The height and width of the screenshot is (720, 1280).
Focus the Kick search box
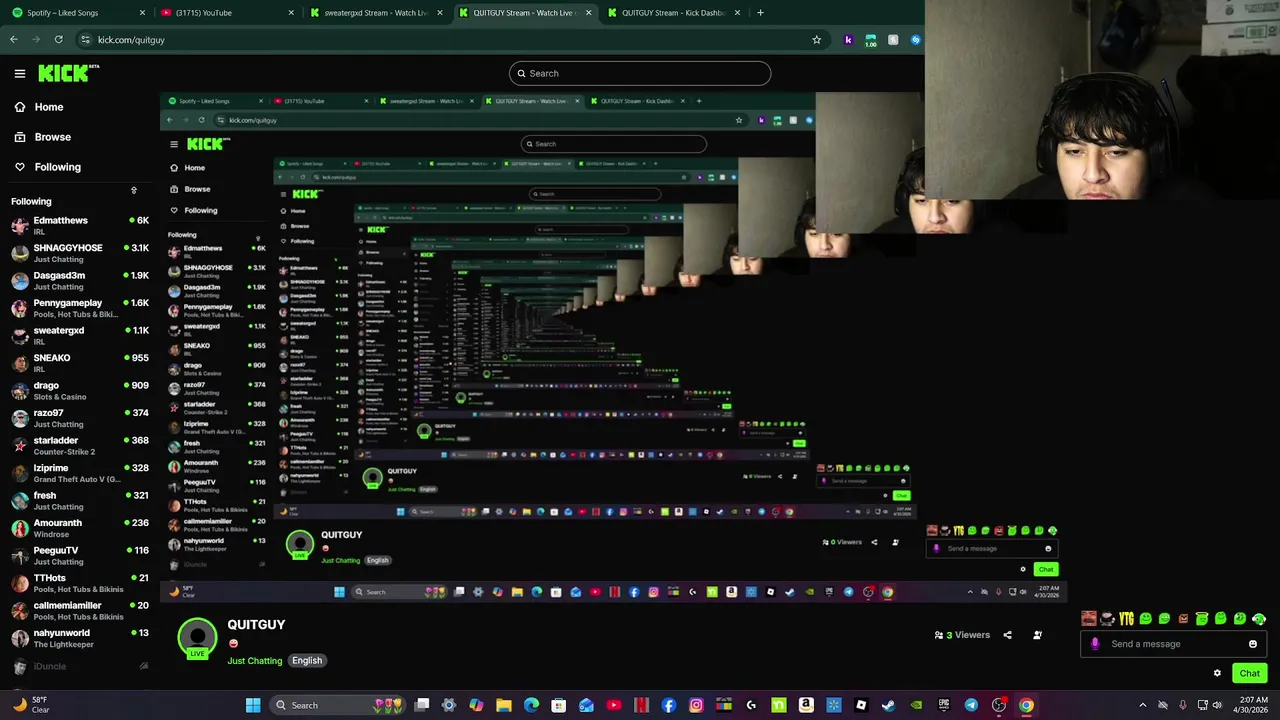point(640,73)
